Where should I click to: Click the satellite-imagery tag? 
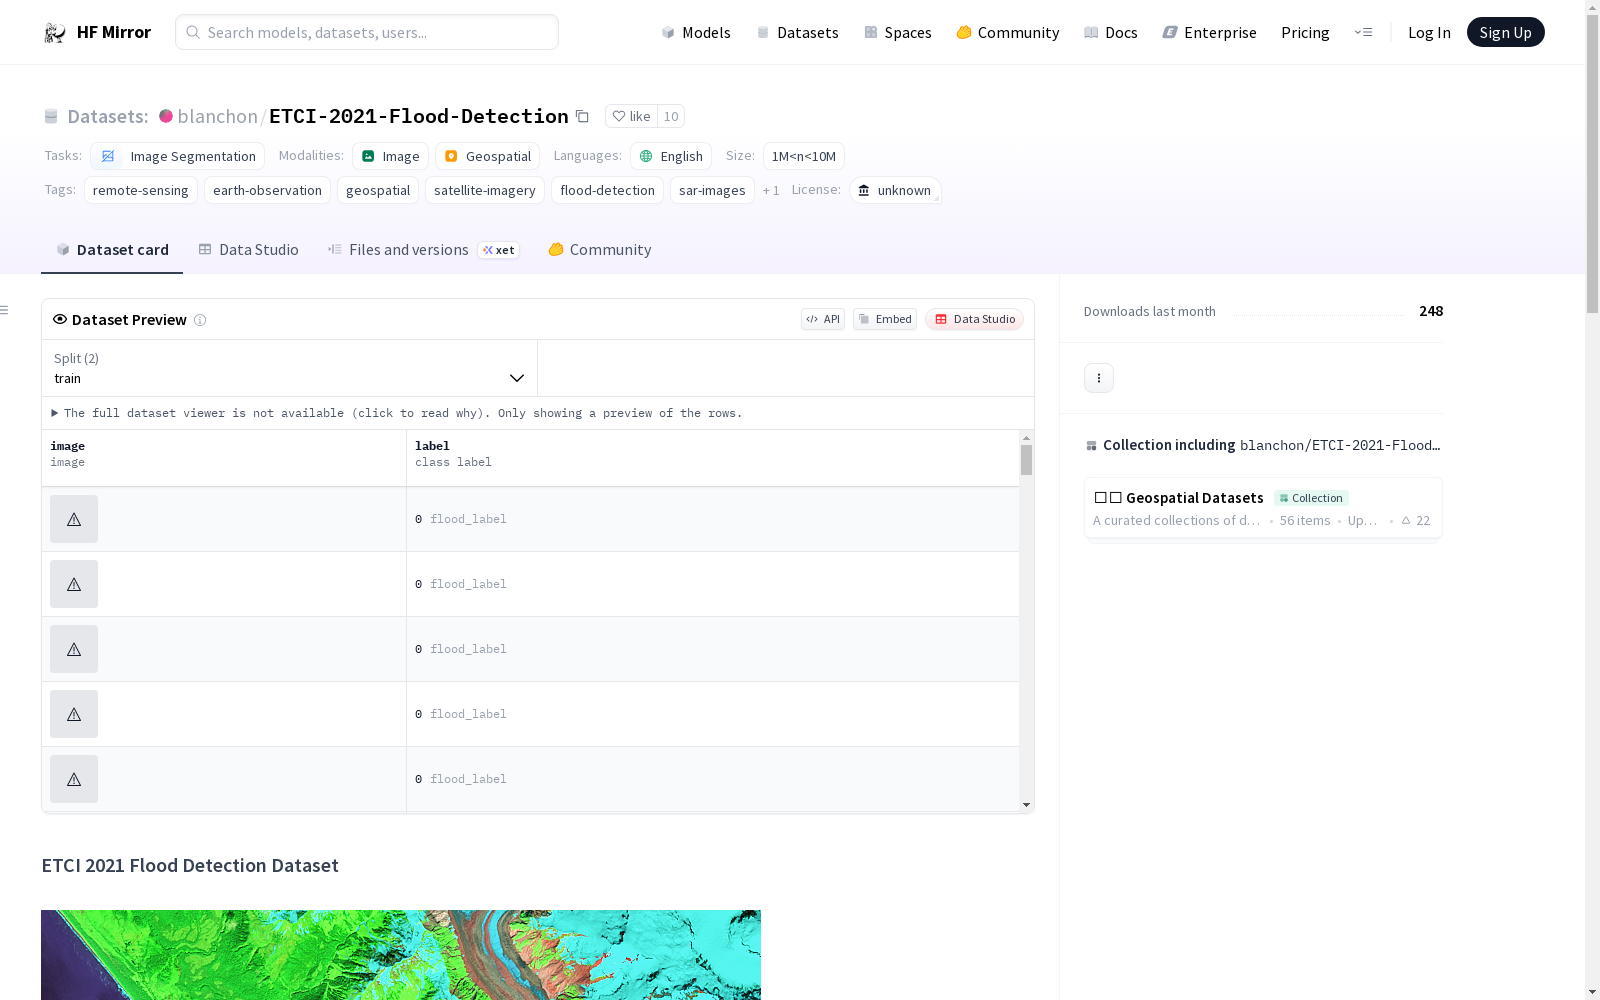485,190
